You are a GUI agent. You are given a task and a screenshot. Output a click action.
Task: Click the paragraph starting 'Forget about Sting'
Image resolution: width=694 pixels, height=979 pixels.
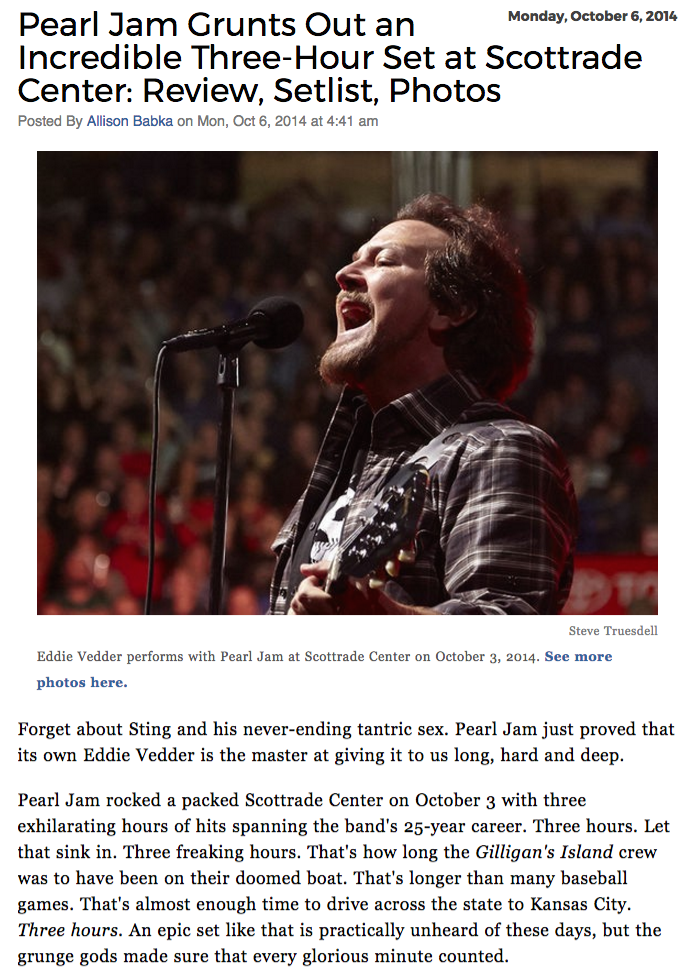point(346,742)
